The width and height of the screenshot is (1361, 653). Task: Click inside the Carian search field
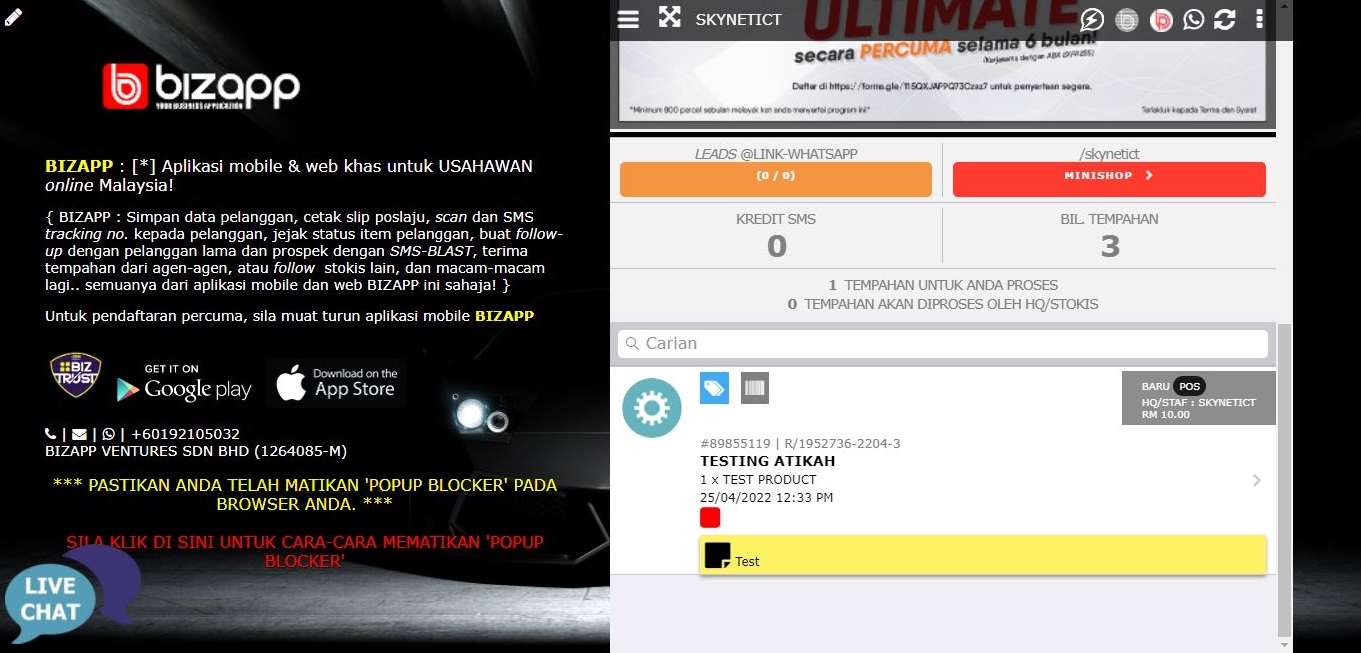[942, 343]
